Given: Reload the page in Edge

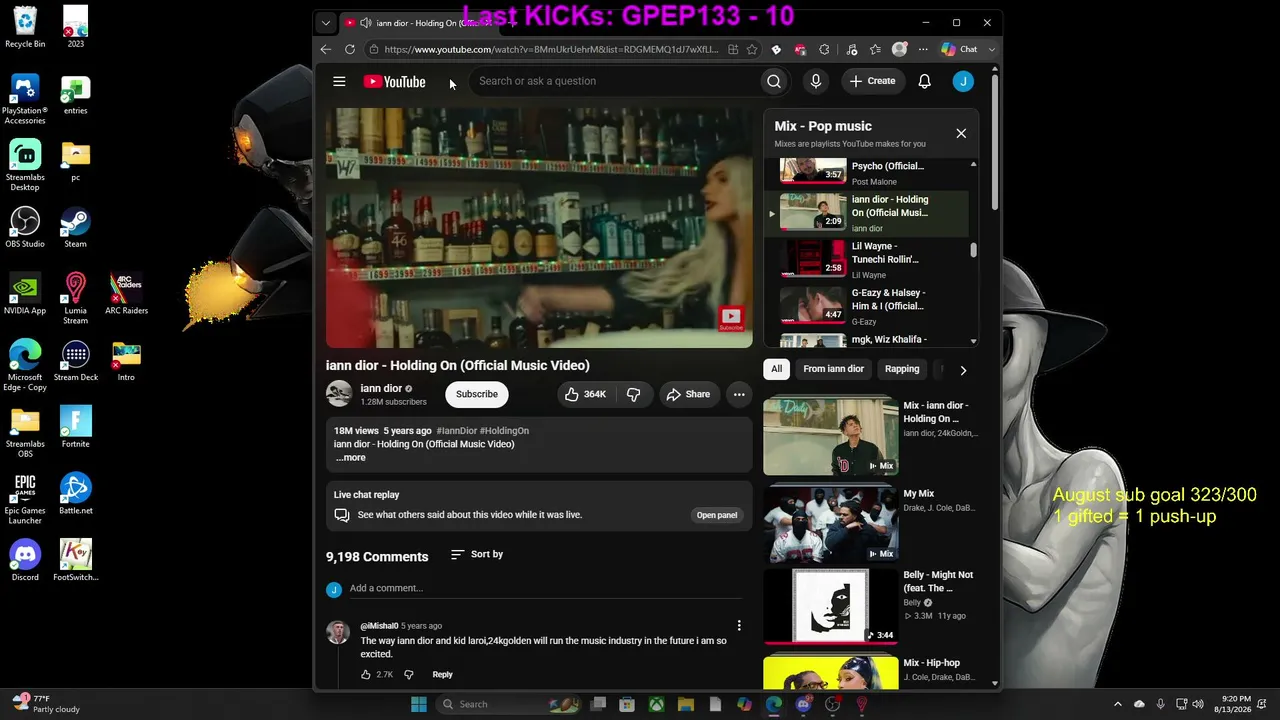Looking at the screenshot, I should [x=350, y=49].
